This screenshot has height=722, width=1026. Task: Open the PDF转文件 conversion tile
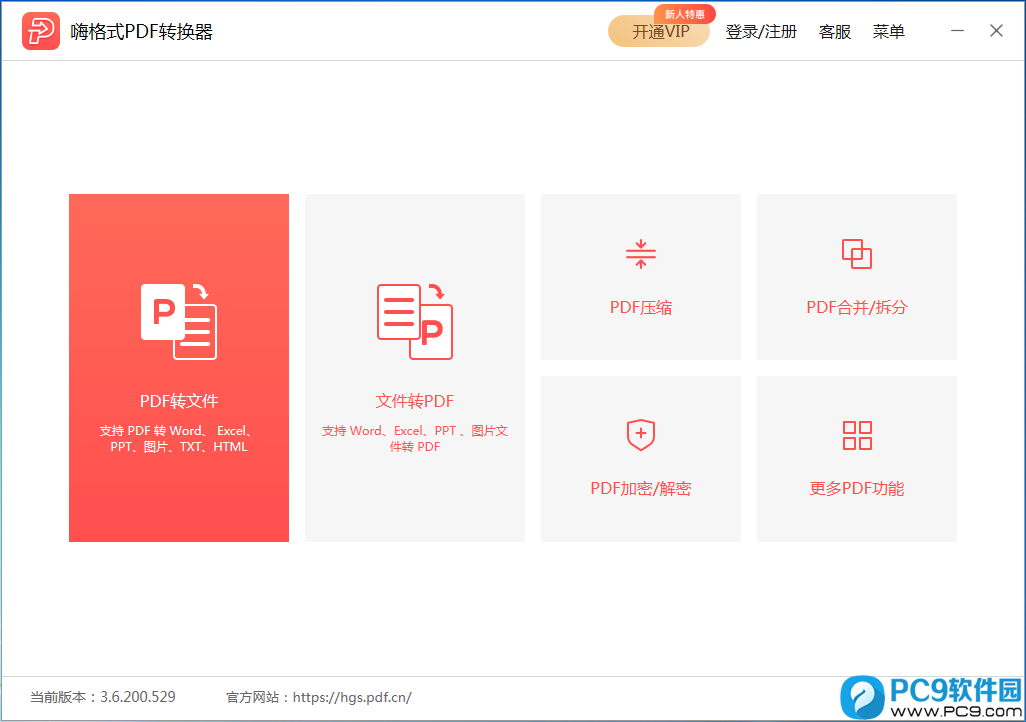tap(179, 367)
